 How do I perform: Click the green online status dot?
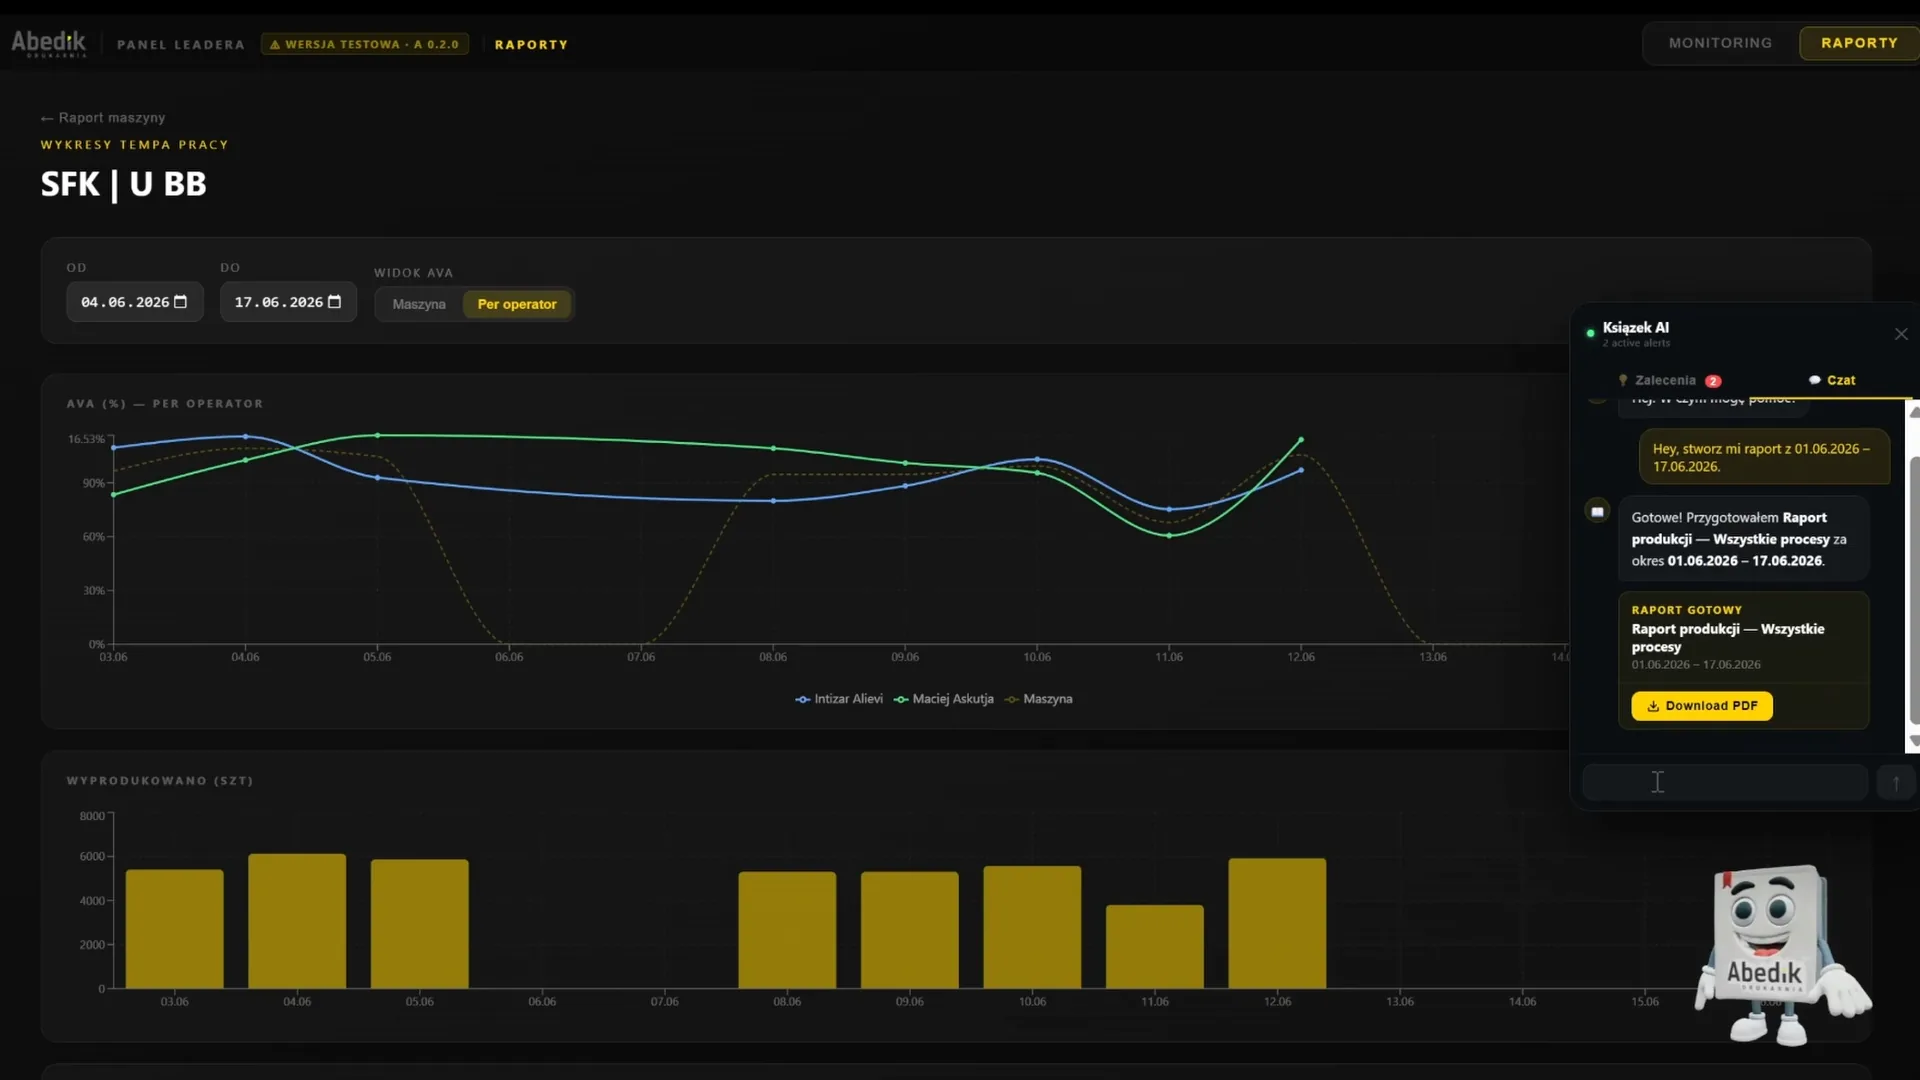click(x=1590, y=333)
